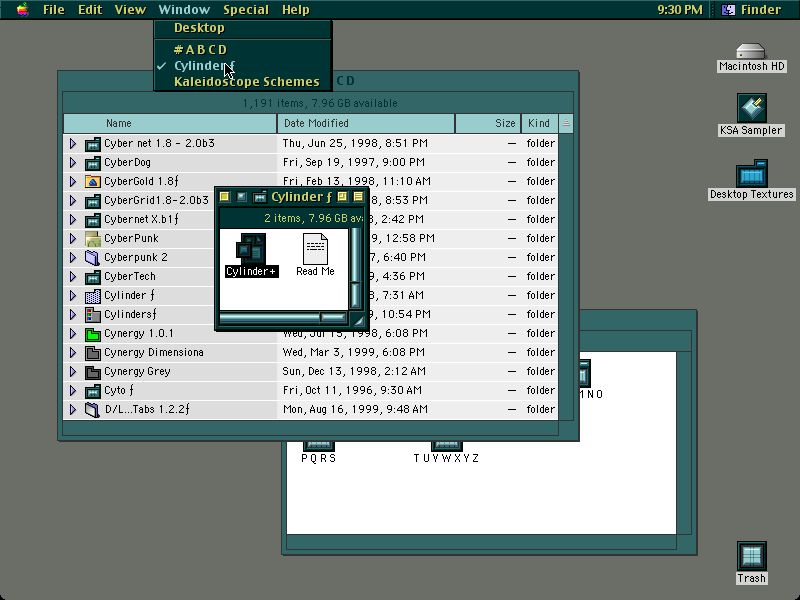Click the folder proxy icon in Cylinder ƒ title bar

click(260, 197)
